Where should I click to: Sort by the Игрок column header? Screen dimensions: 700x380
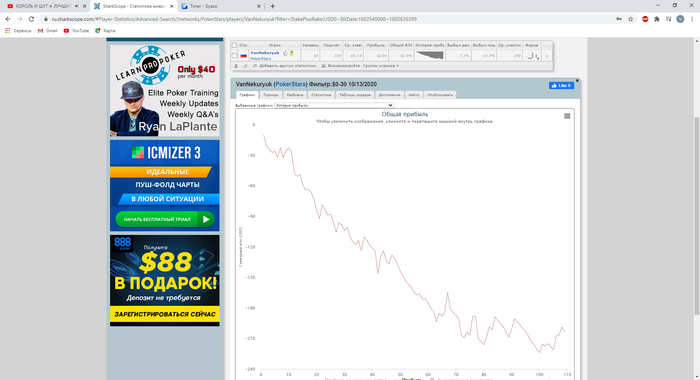(x=275, y=45)
